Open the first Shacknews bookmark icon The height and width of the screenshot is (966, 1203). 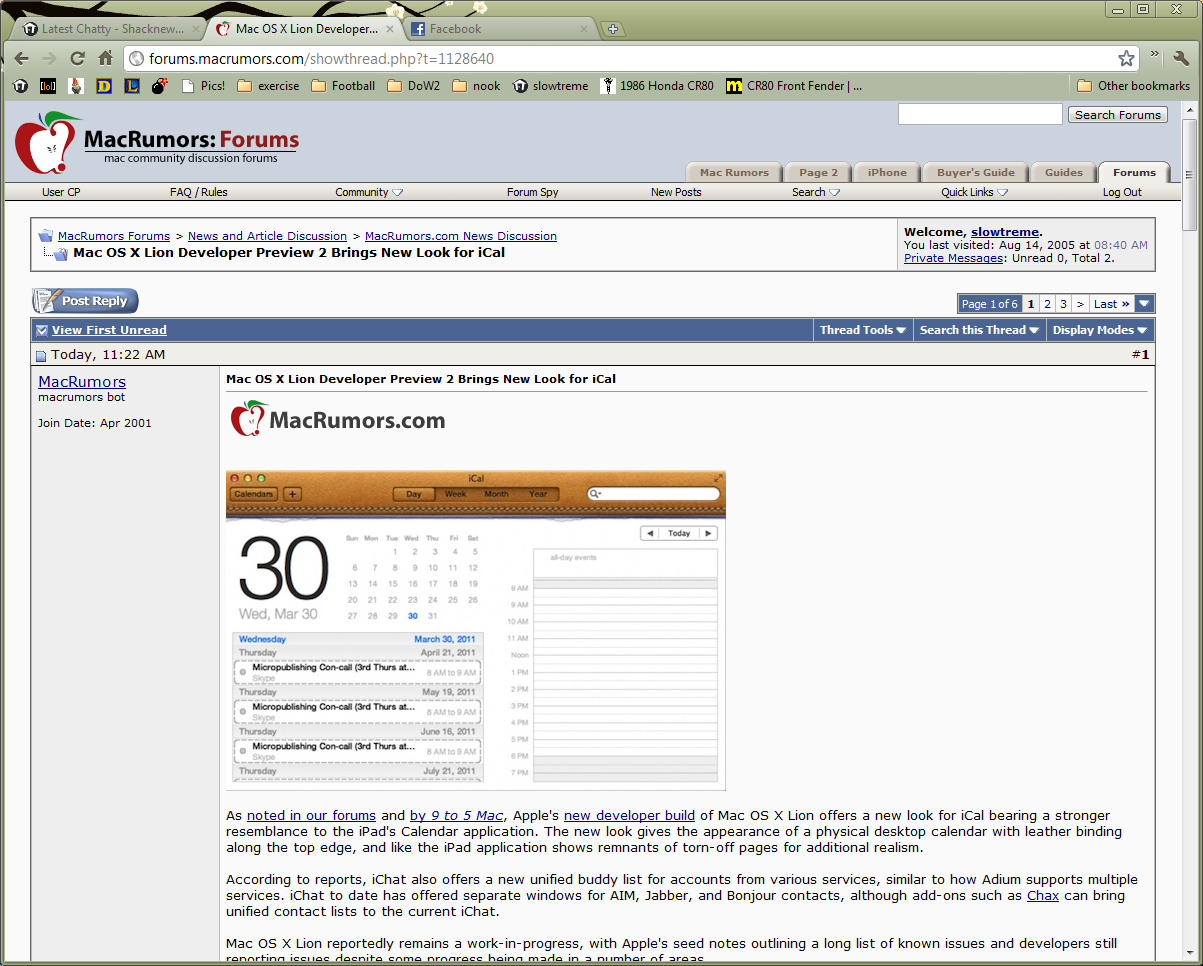coord(20,86)
